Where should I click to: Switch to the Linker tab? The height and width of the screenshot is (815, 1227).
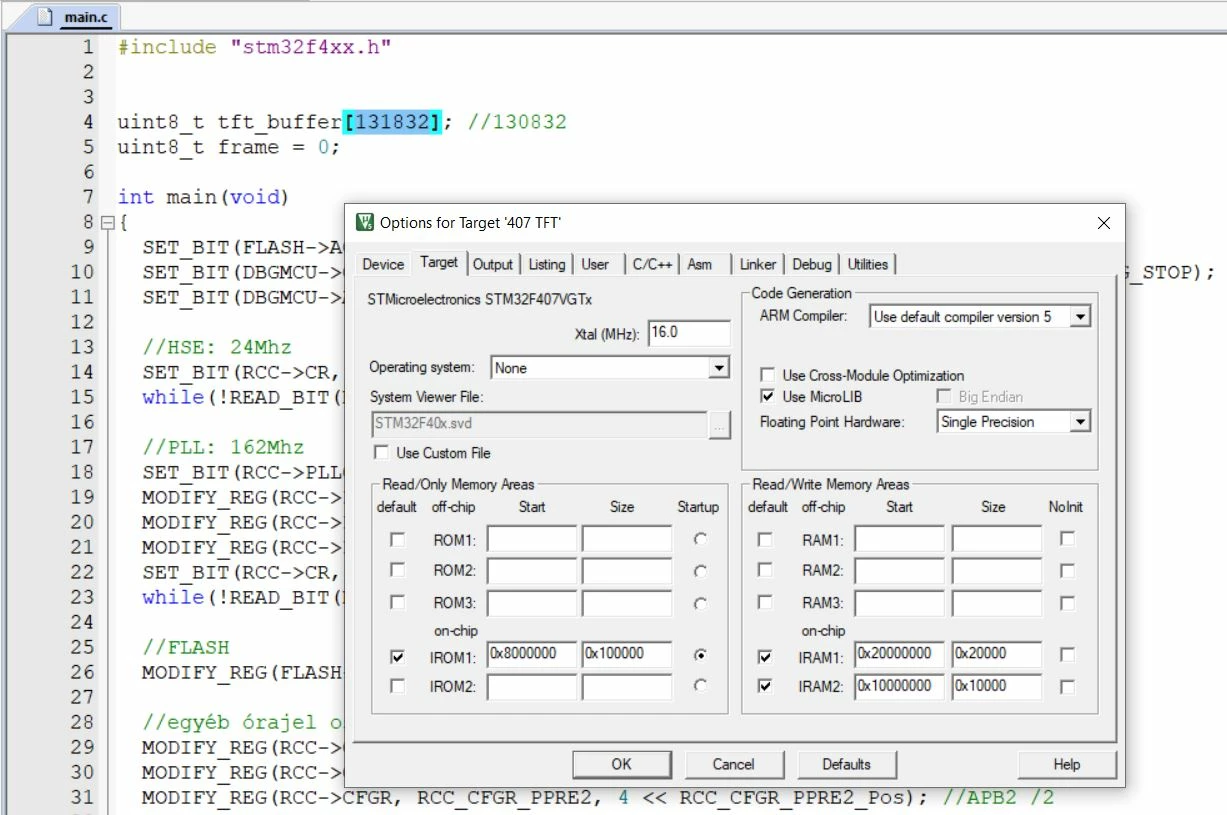[x=758, y=264]
